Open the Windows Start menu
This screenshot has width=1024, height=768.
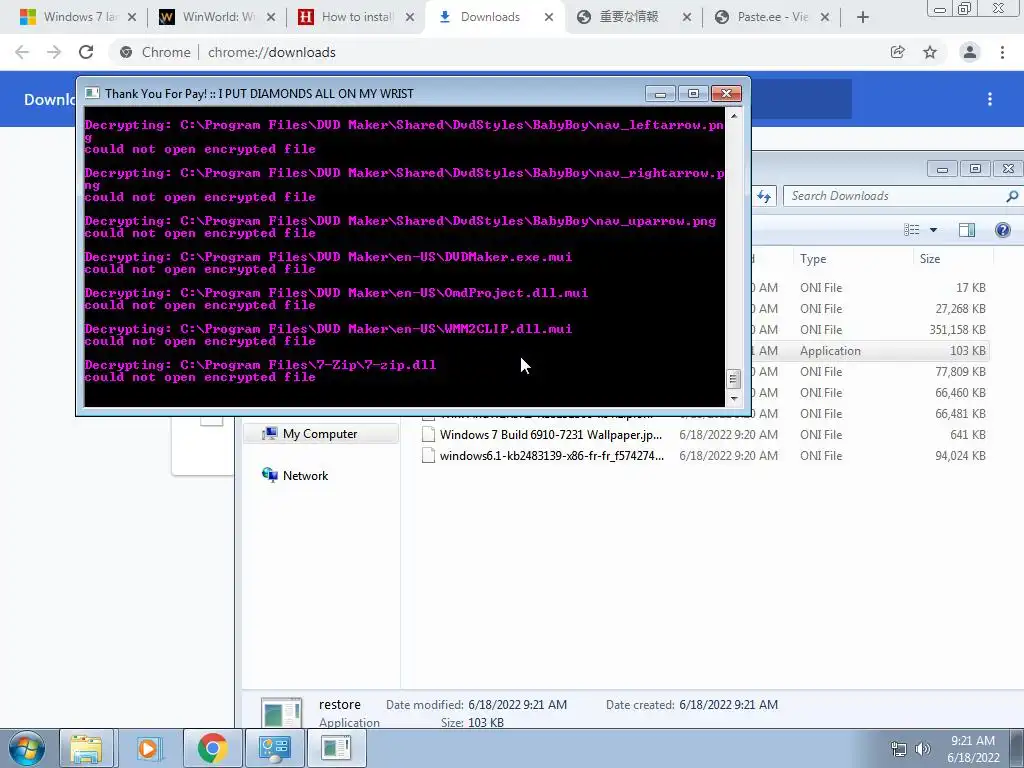pos(27,748)
